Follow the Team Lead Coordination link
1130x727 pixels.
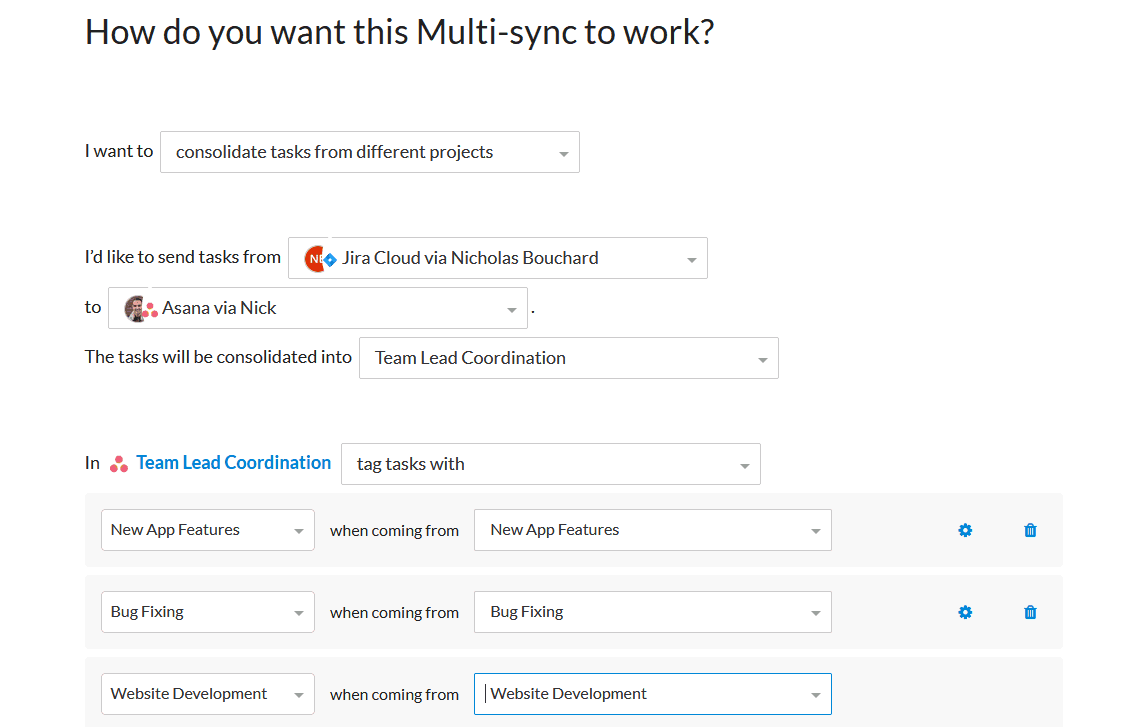233,463
